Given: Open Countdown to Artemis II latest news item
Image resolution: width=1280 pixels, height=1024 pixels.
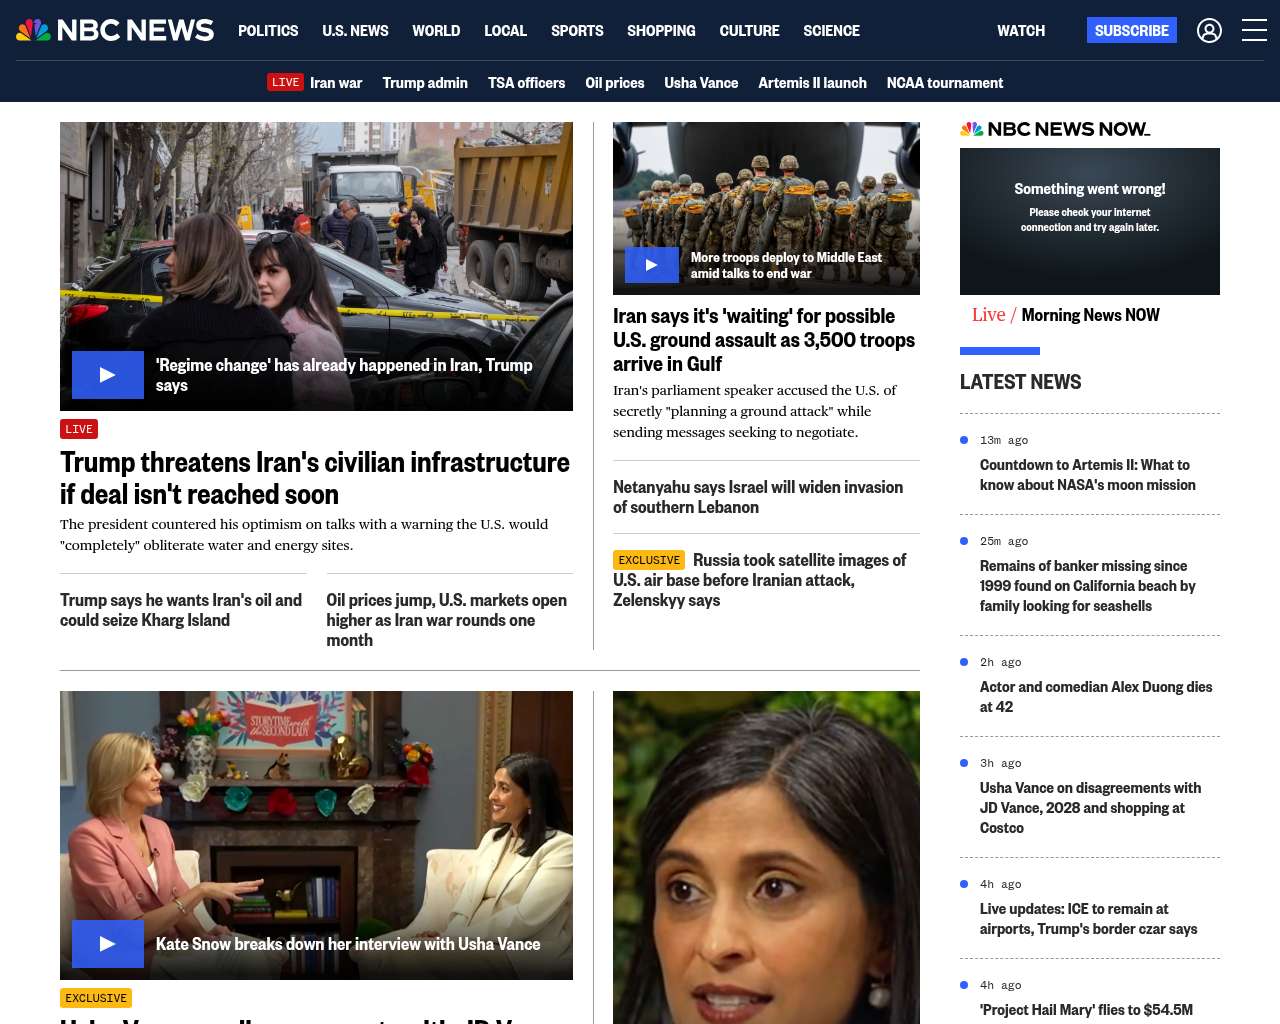Looking at the screenshot, I should (1087, 475).
